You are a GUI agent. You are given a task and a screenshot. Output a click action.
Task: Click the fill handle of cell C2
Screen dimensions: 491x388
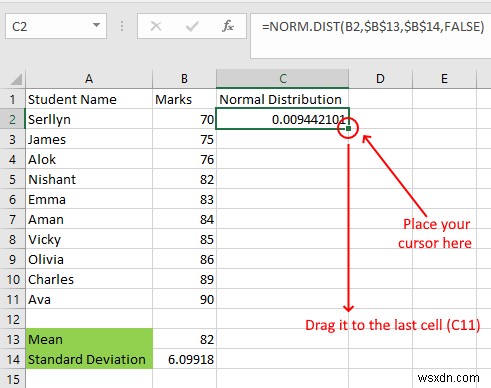point(348,128)
